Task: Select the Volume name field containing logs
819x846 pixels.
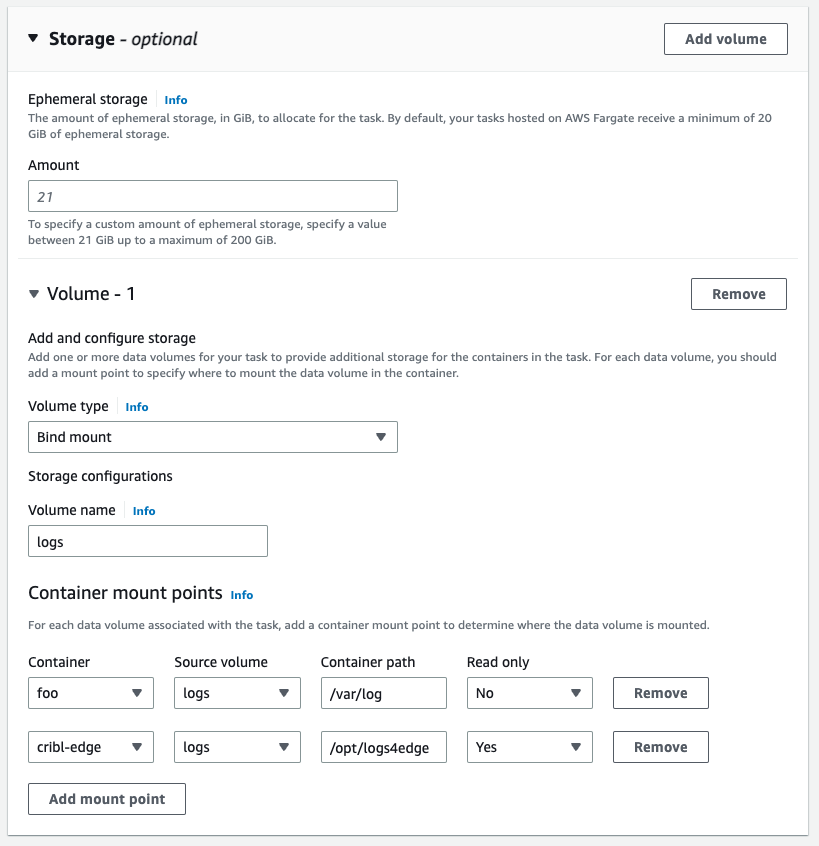Action: click(147, 540)
